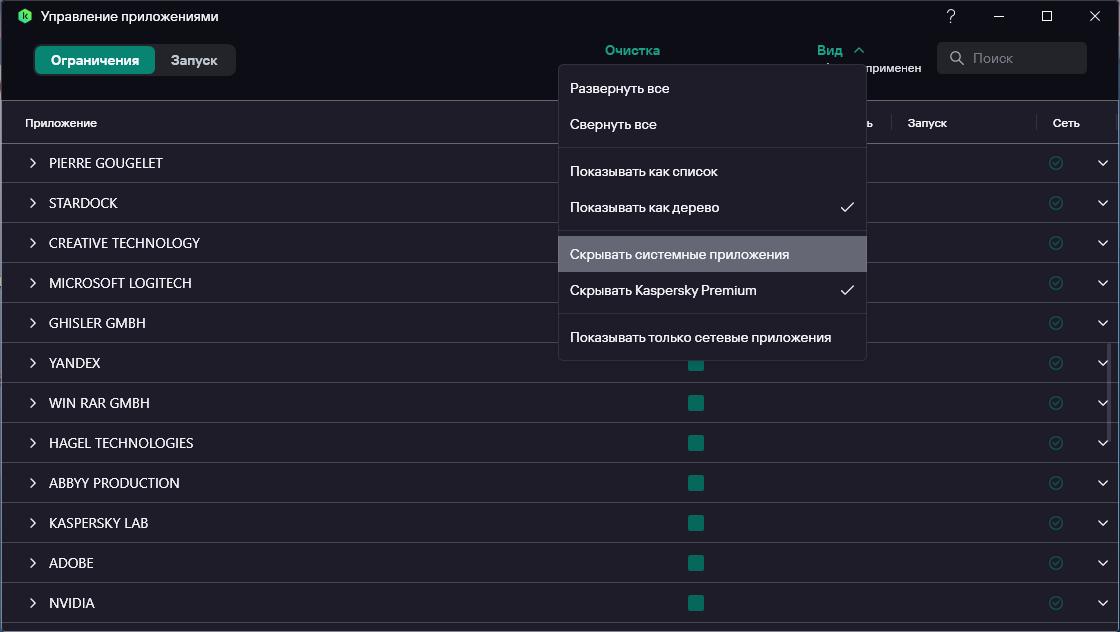
Task: Select Показывать как дерево view option
Action: 645,207
